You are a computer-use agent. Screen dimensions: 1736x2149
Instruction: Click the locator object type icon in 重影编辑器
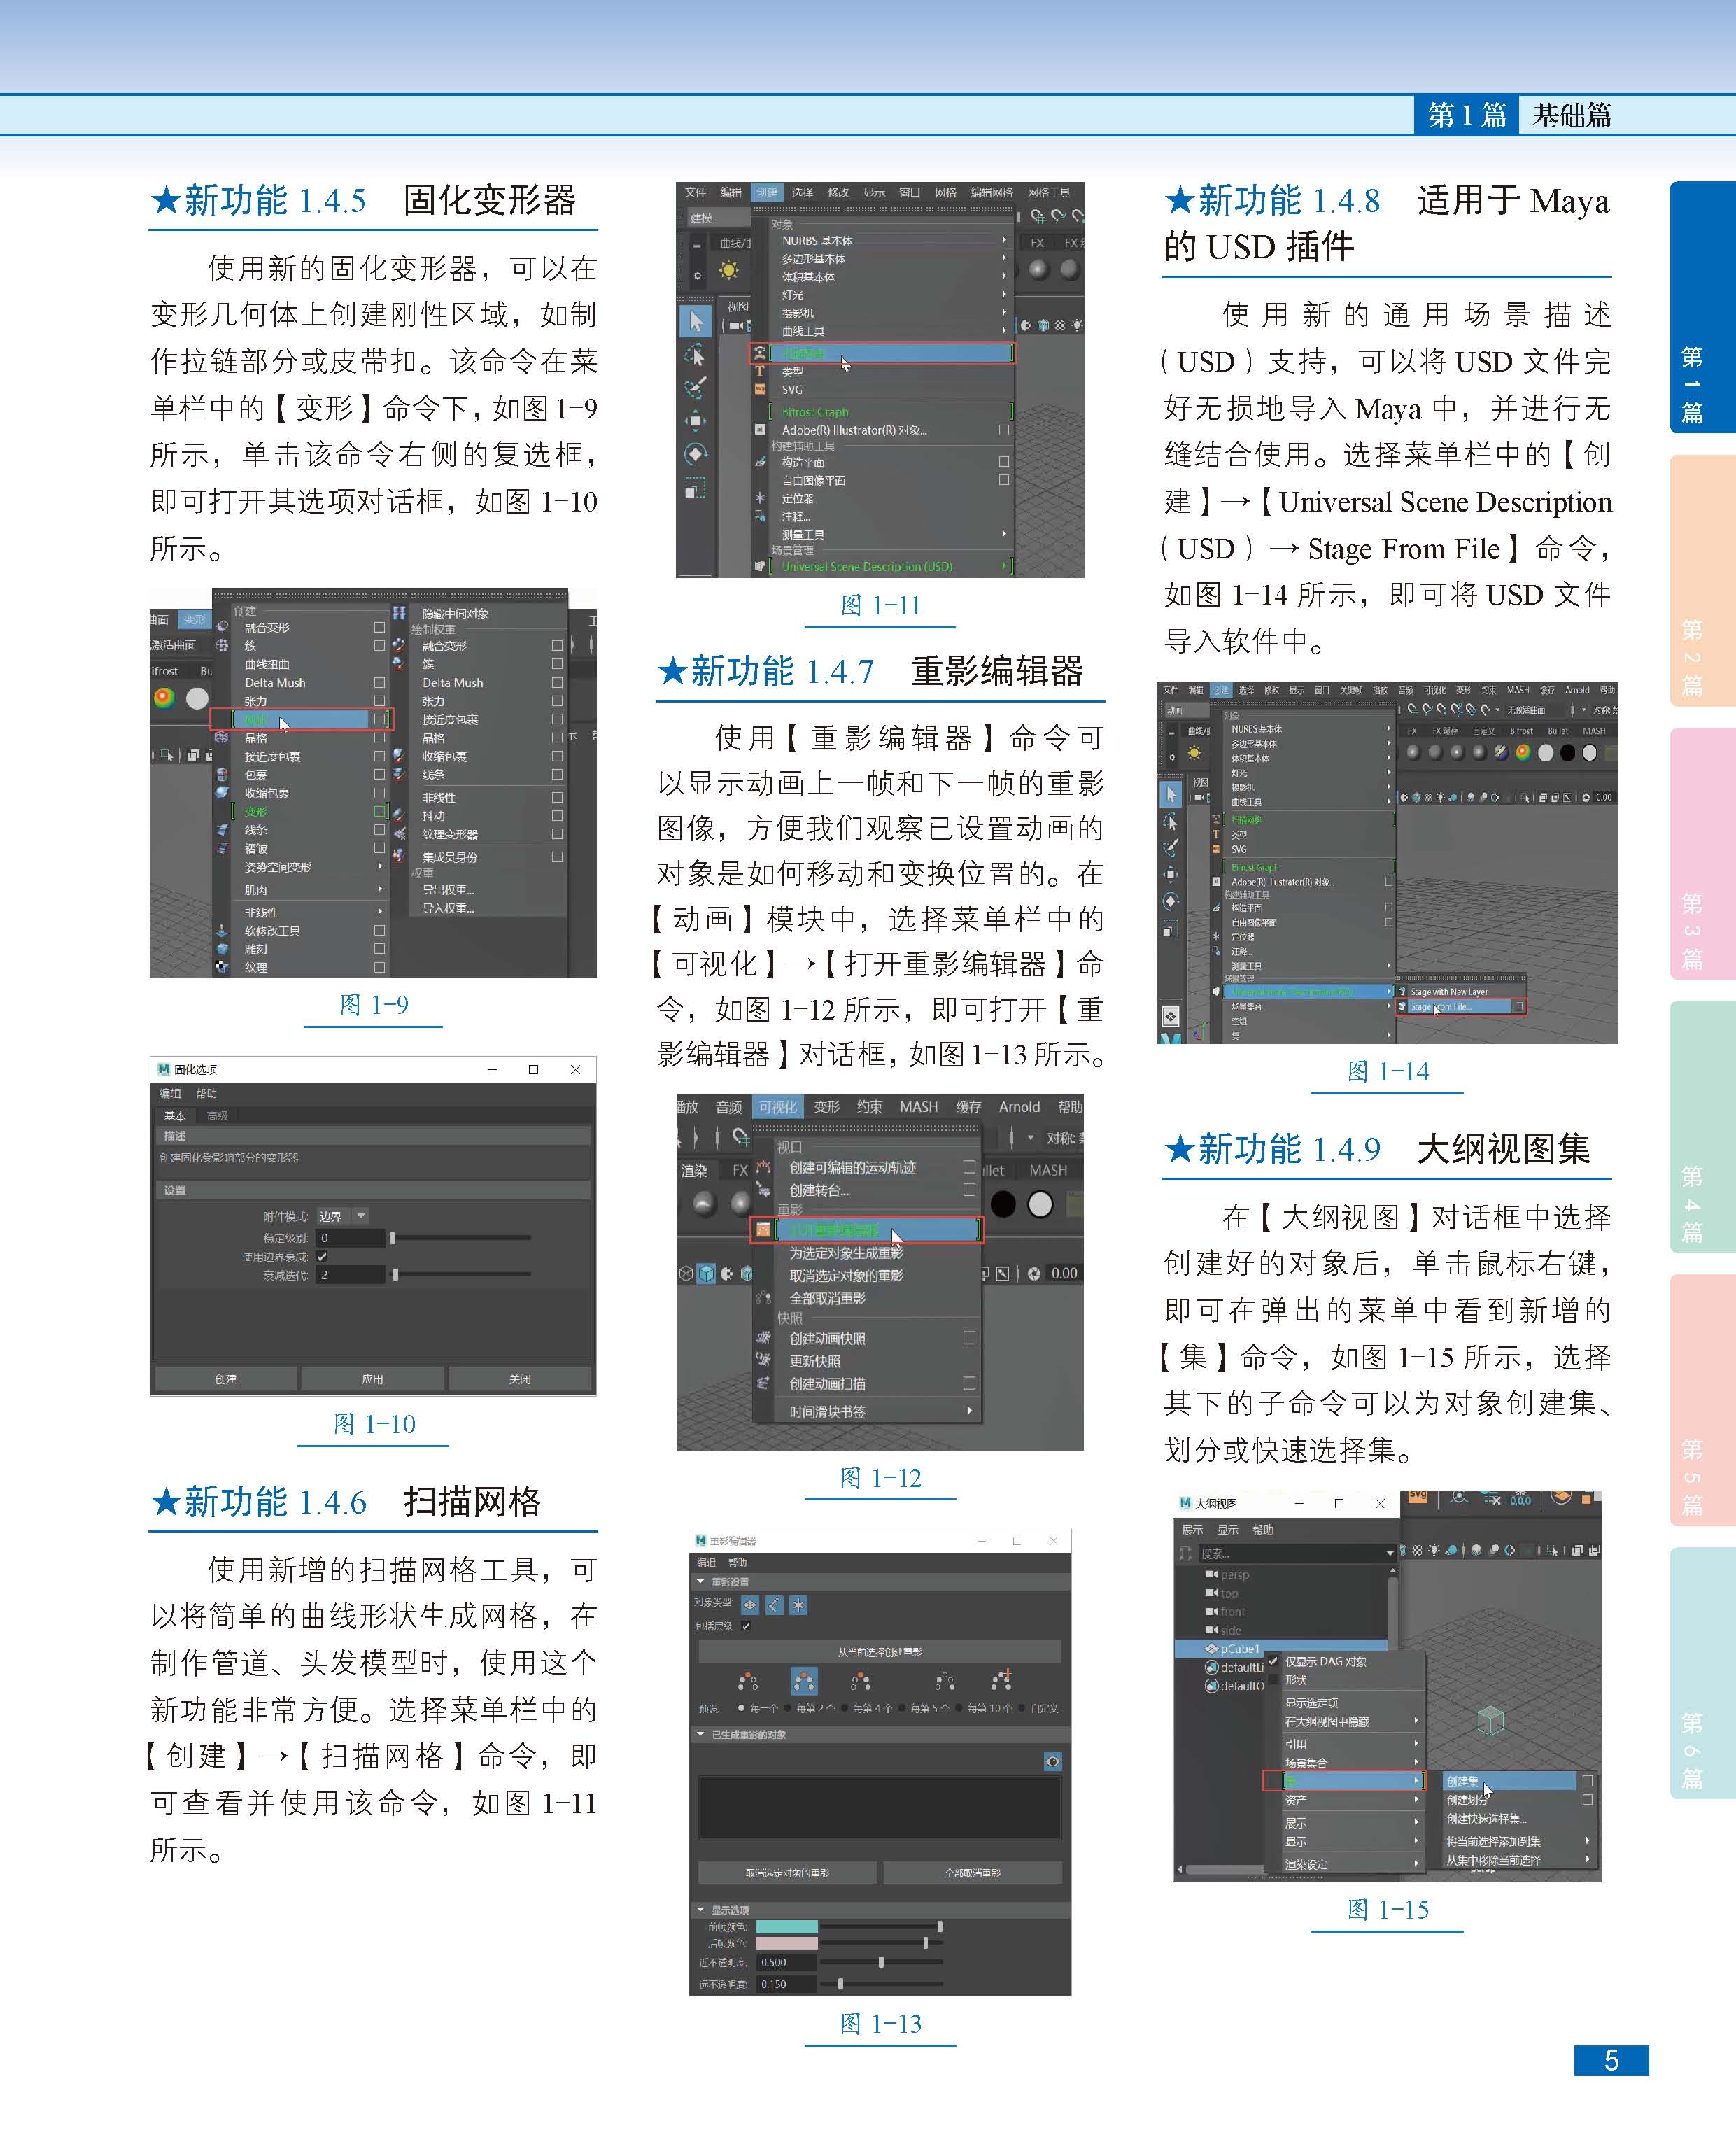(x=798, y=1606)
